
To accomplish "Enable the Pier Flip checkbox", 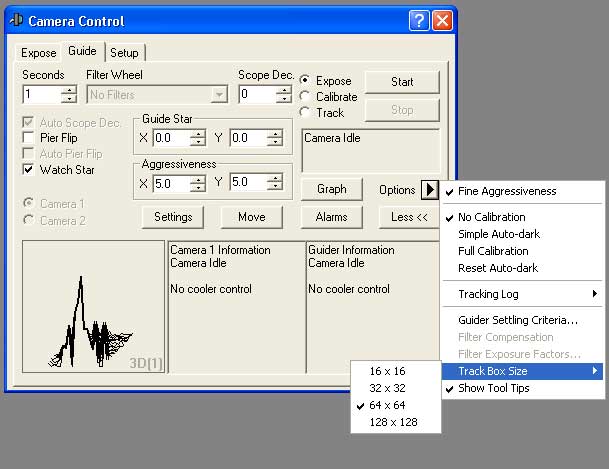I will tap(29, 138).
